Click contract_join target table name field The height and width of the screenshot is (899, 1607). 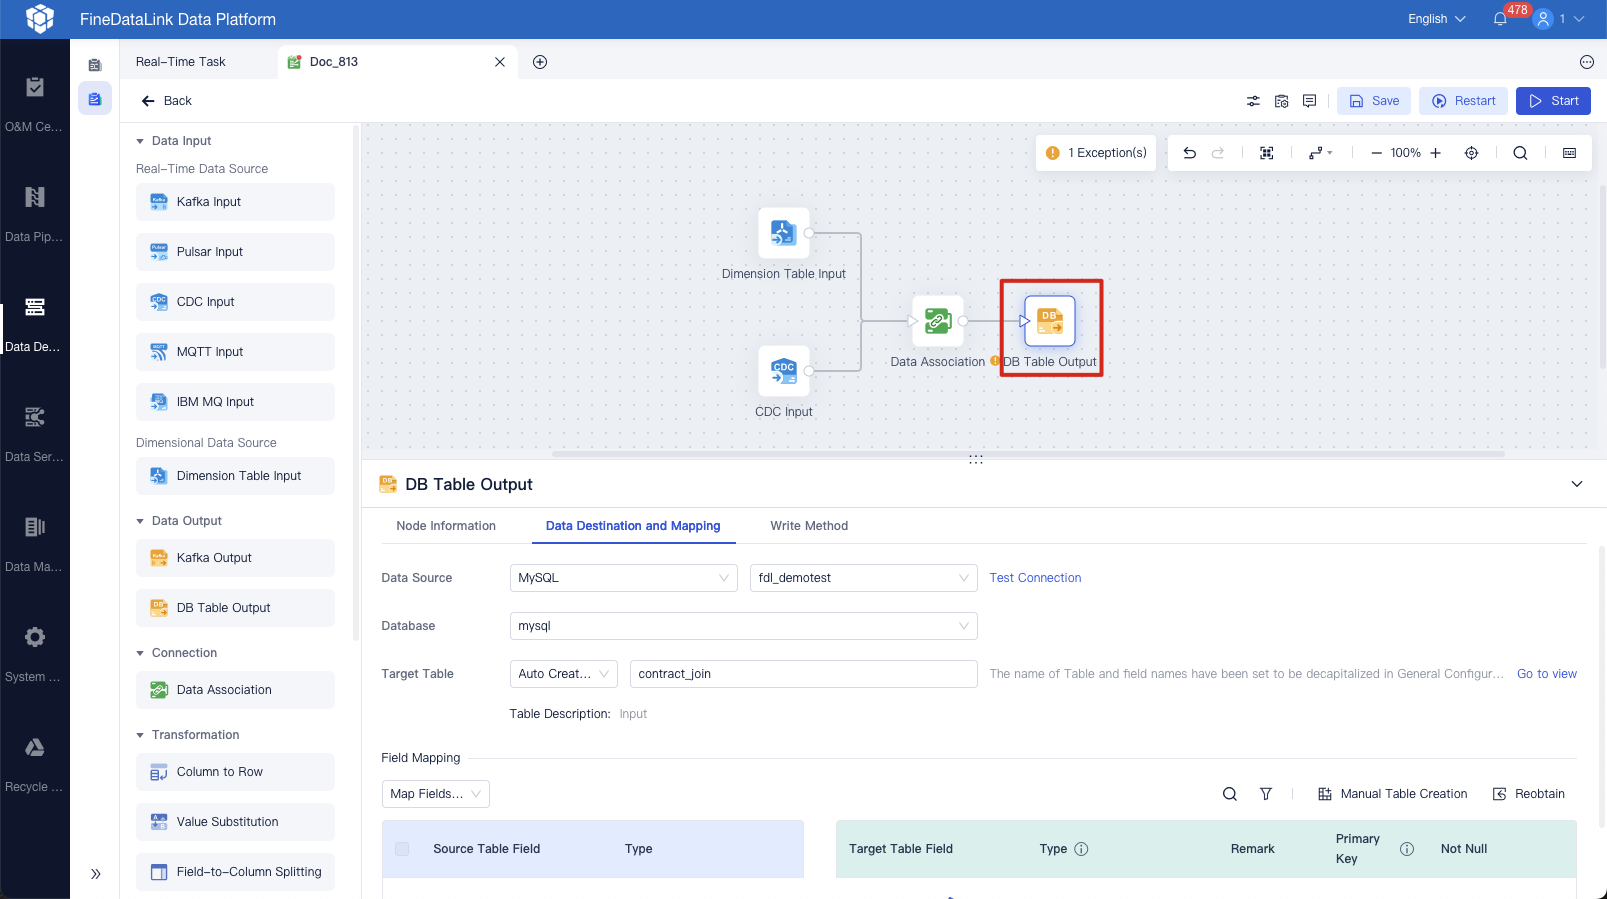804,674
